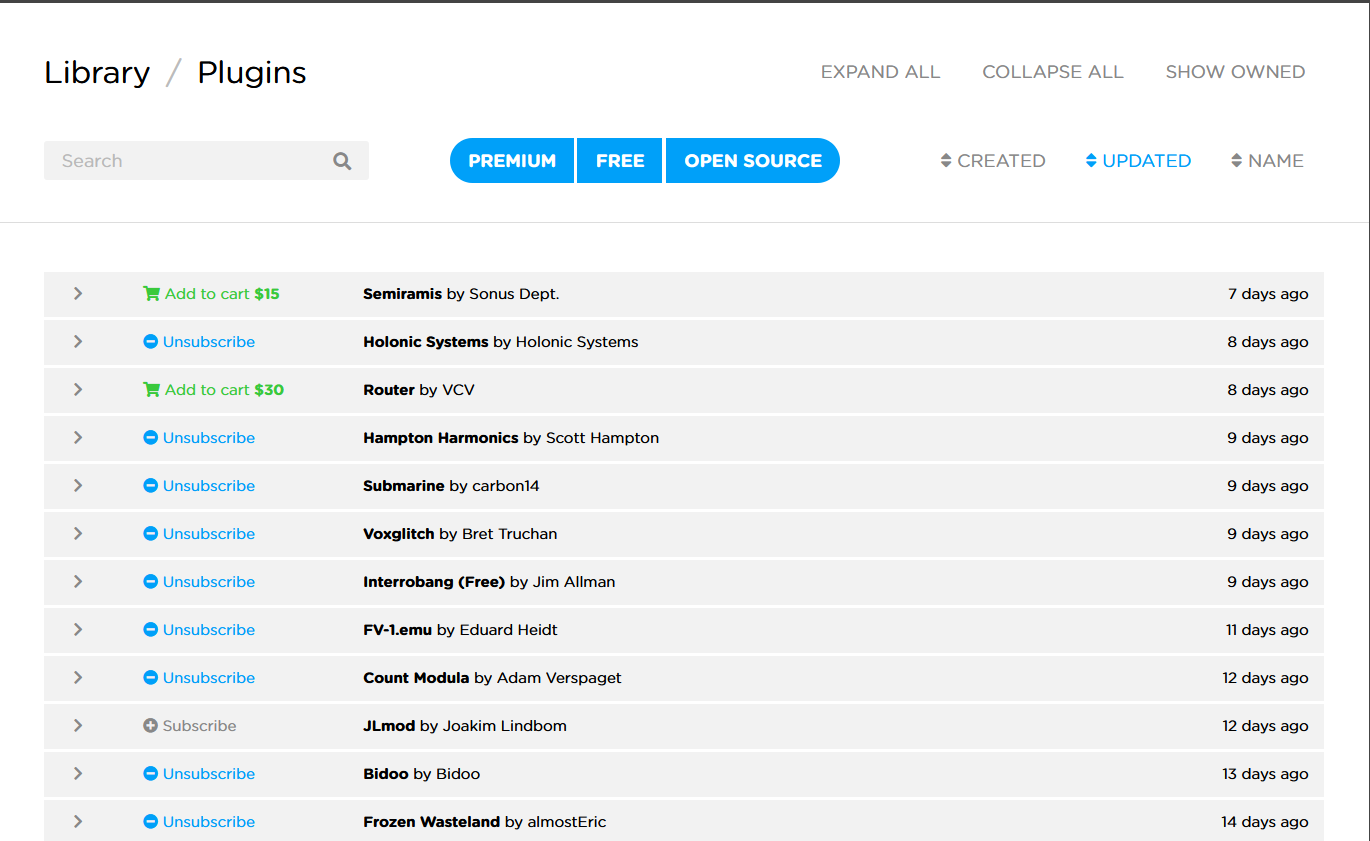Click minus icon in Voxglitch row
This screenshot has width=1370, height=841.
coord(150,534)
